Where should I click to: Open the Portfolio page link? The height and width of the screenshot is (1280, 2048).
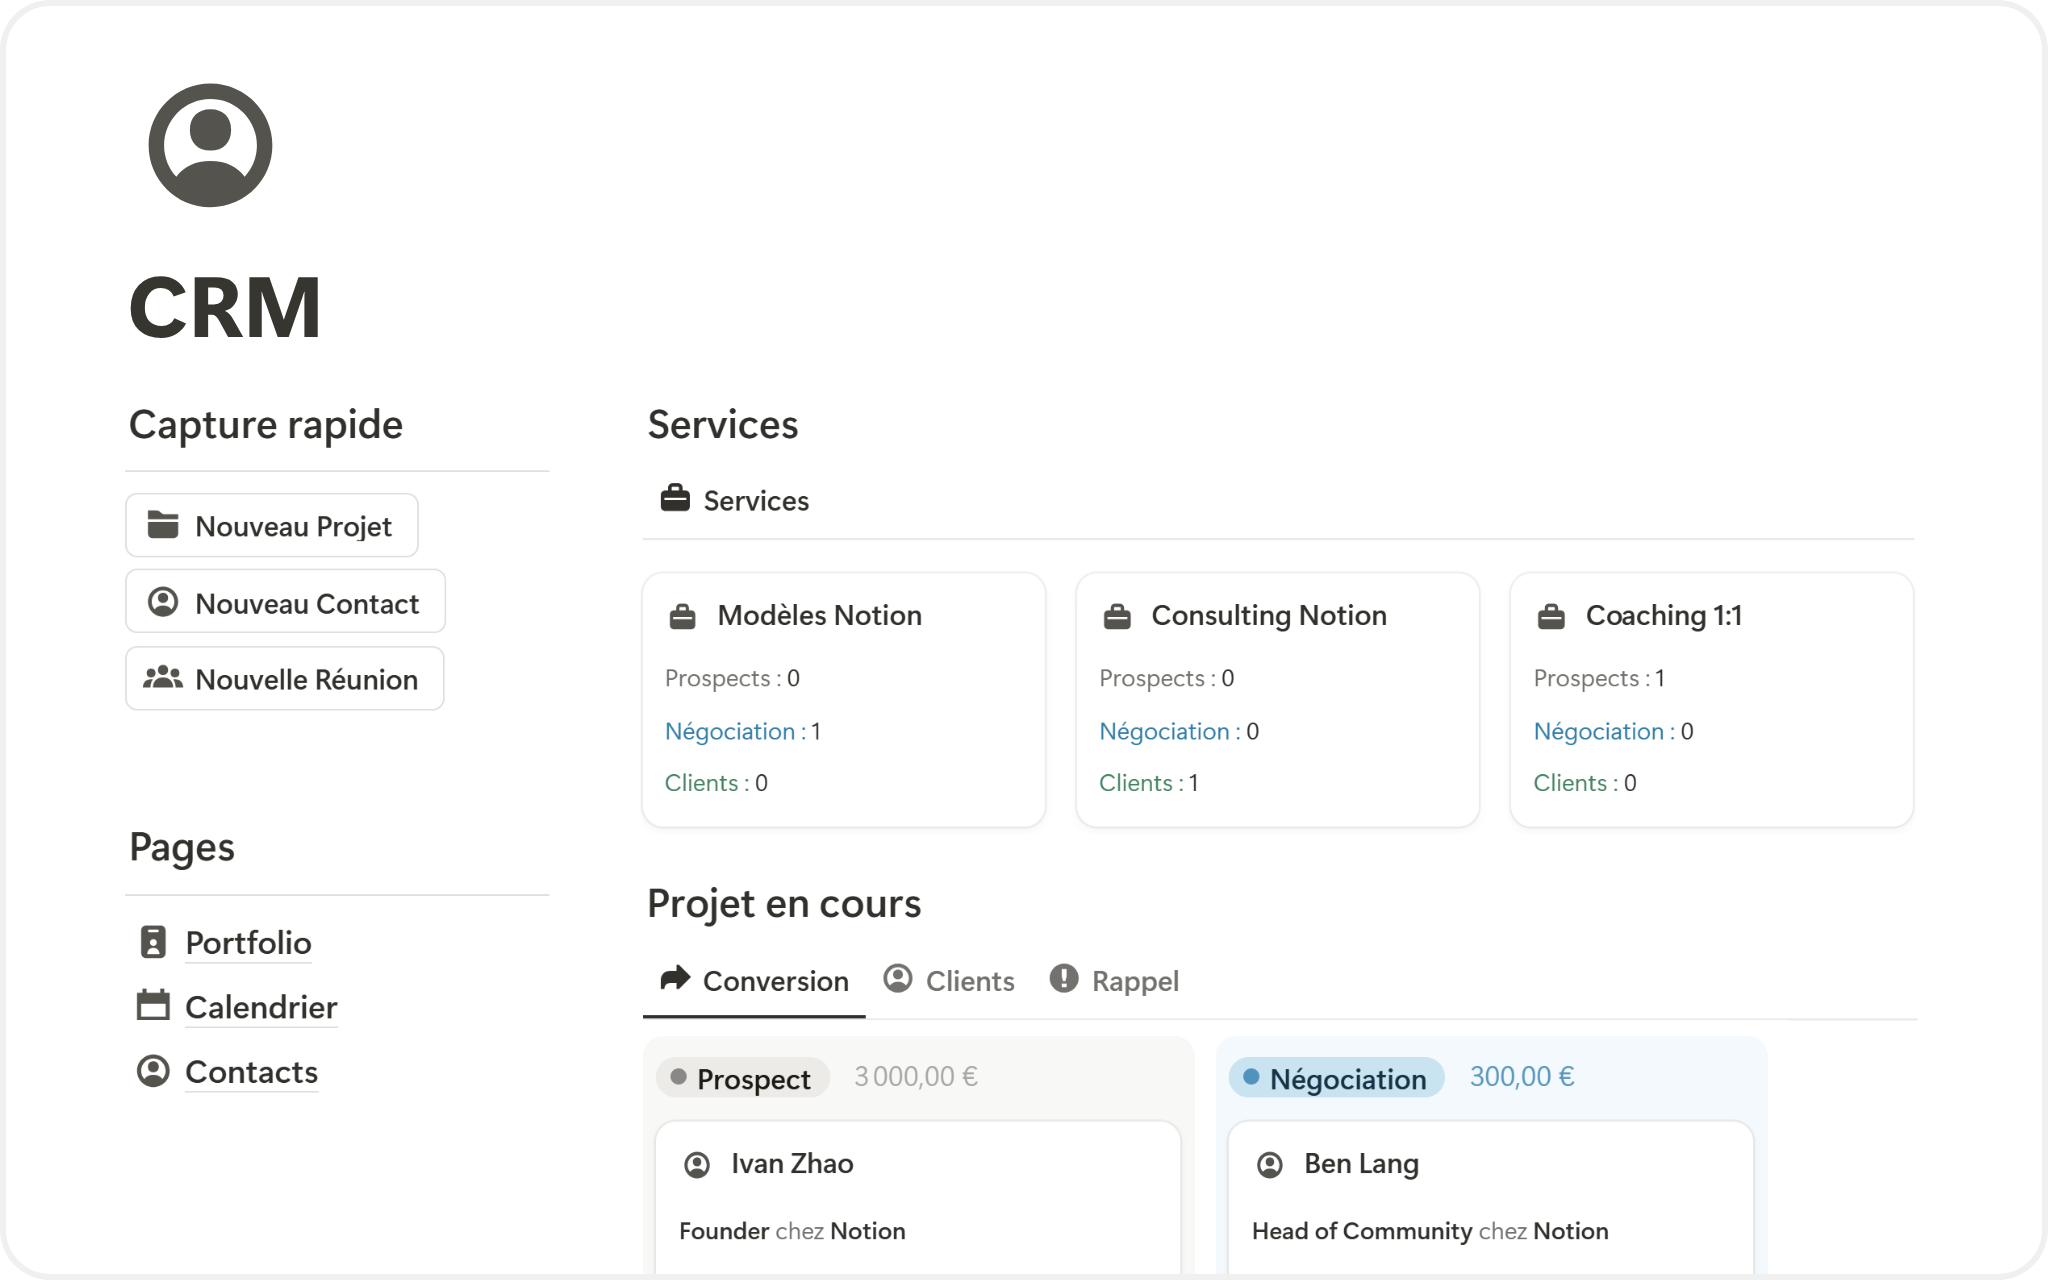248,943
